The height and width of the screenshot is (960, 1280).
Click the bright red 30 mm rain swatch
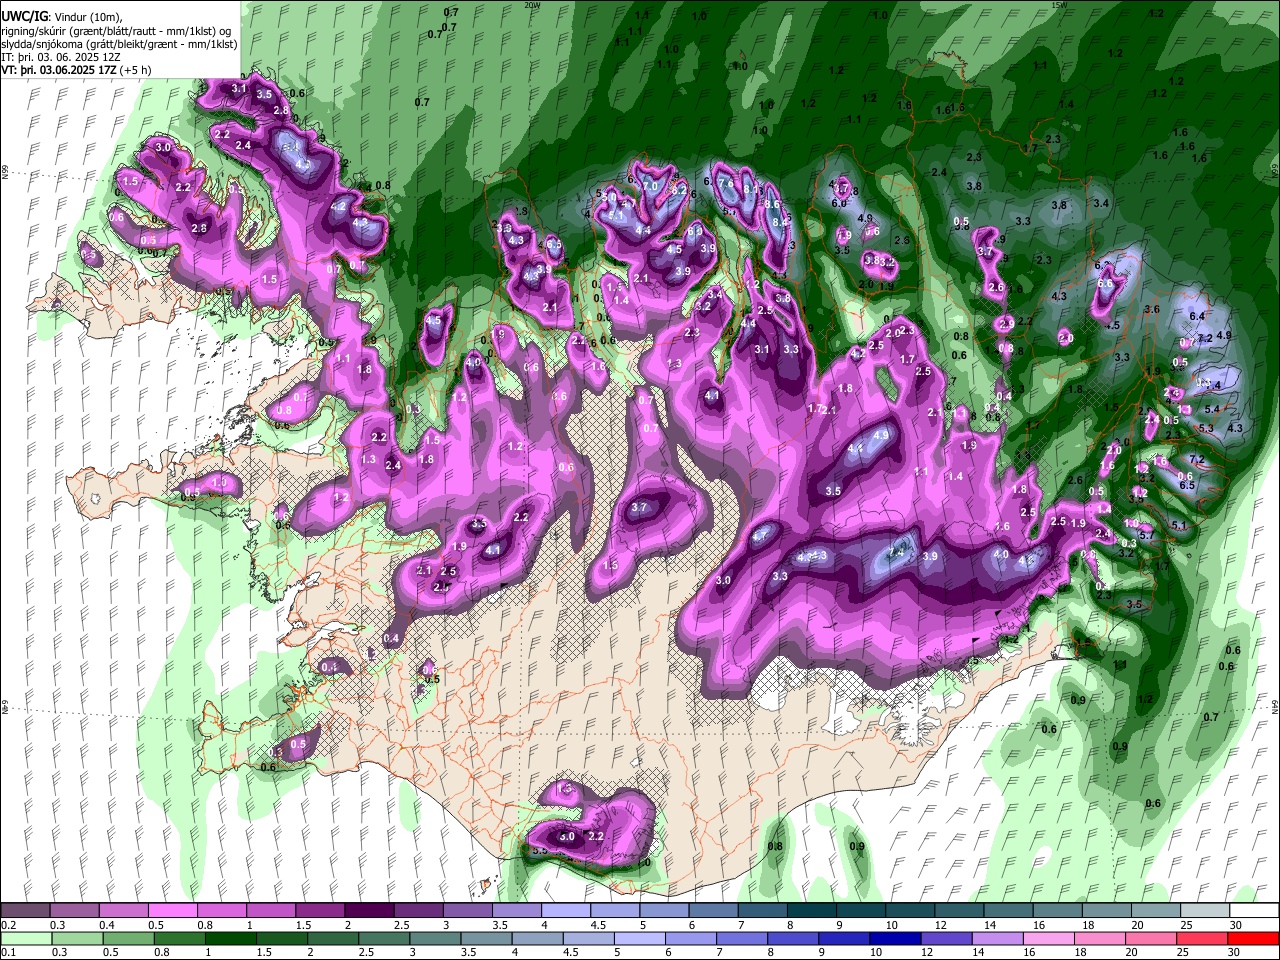pyautogui.click(x=1253, y=938)
